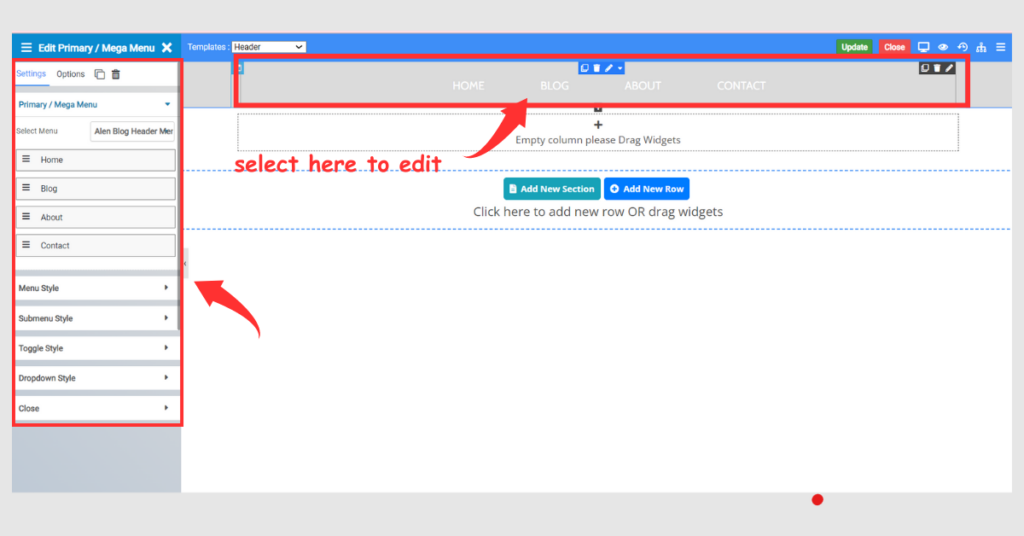Click drag handle of Blog menu item
Image resolution: width=1024 pixels, height=536 pixels.
(x=26, y=188)
